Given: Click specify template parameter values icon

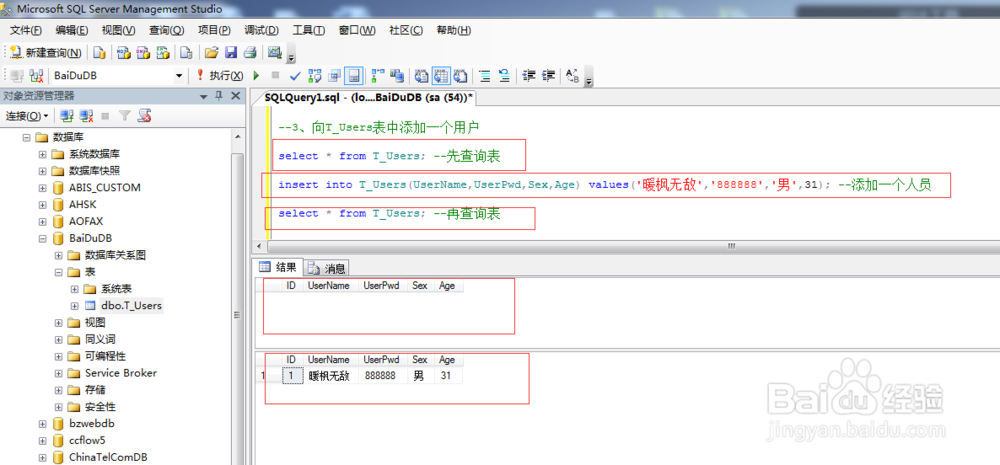Looking at the screenshot, I should 573,76.
